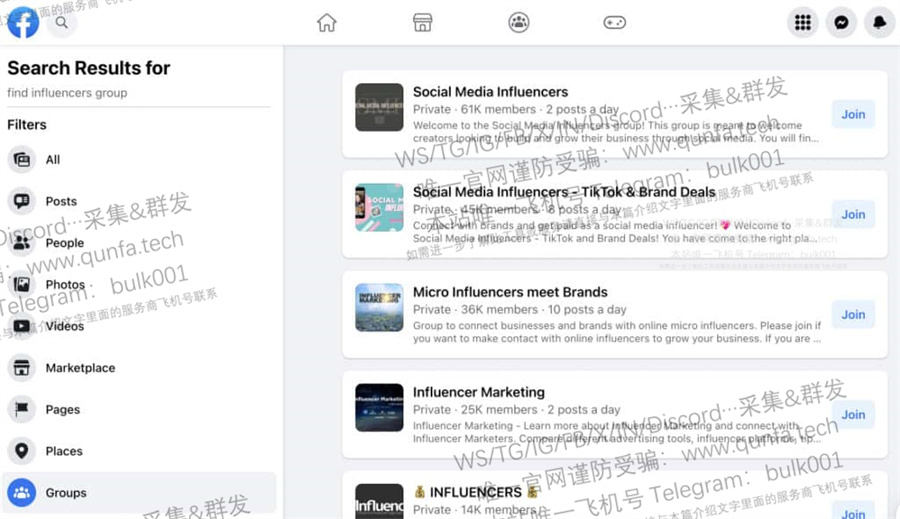Image resolution: width=900 pixels, height=519 pixels.
Task: Open Social Media Influencers group title
Action: coord(490,92)
